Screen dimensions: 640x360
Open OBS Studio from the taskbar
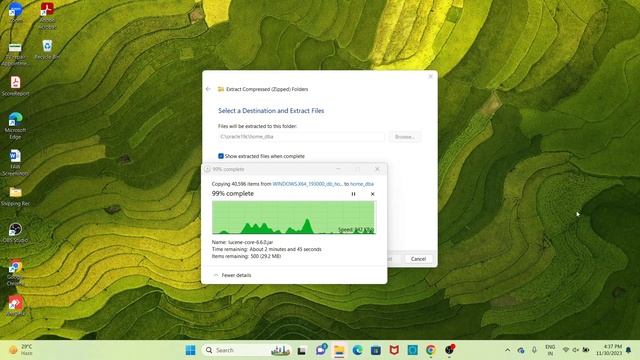click(x=449, y=350)
